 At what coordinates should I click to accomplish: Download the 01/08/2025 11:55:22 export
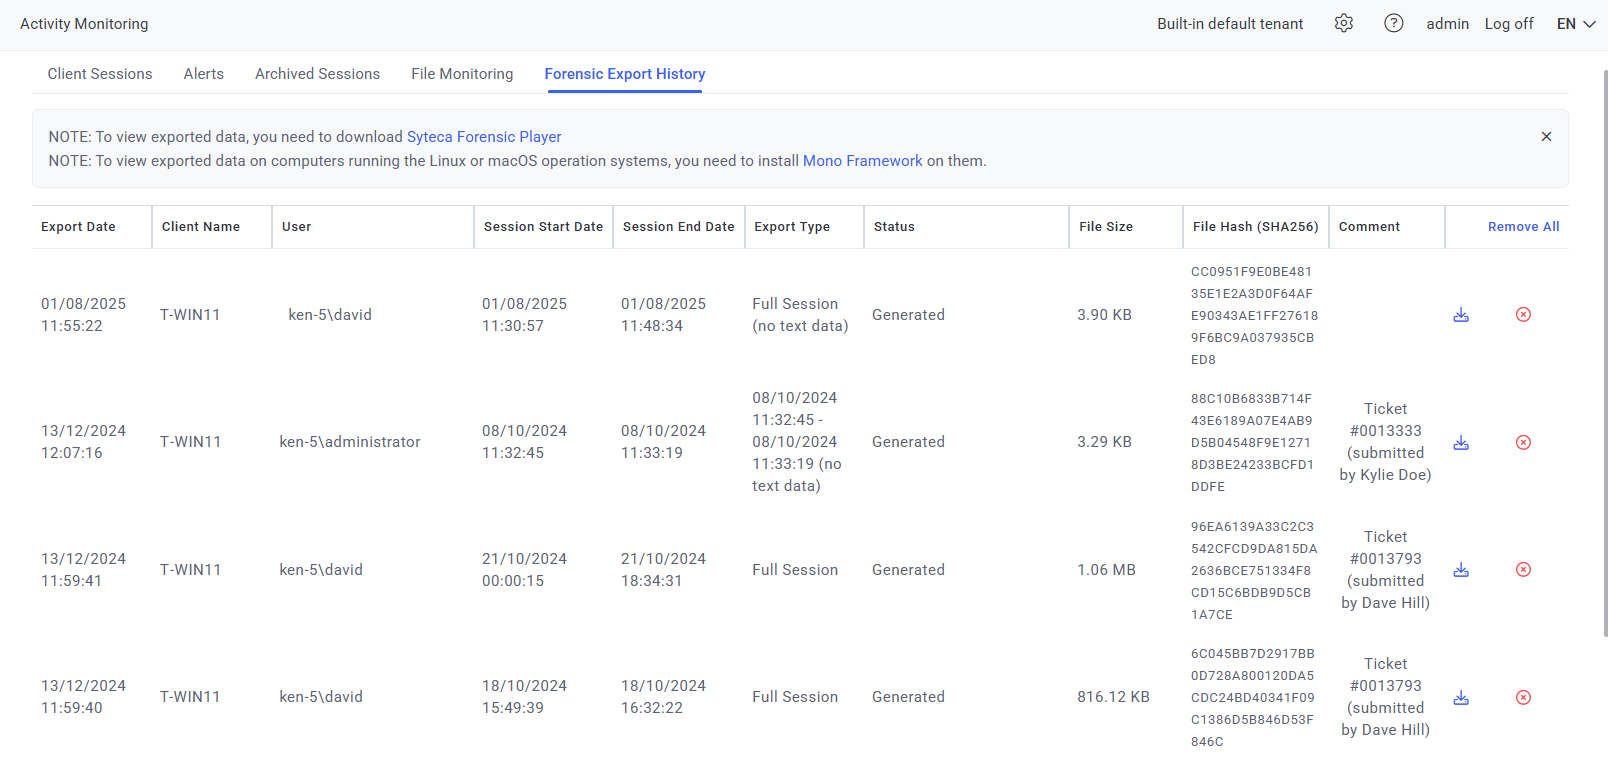click(1461, 315)
